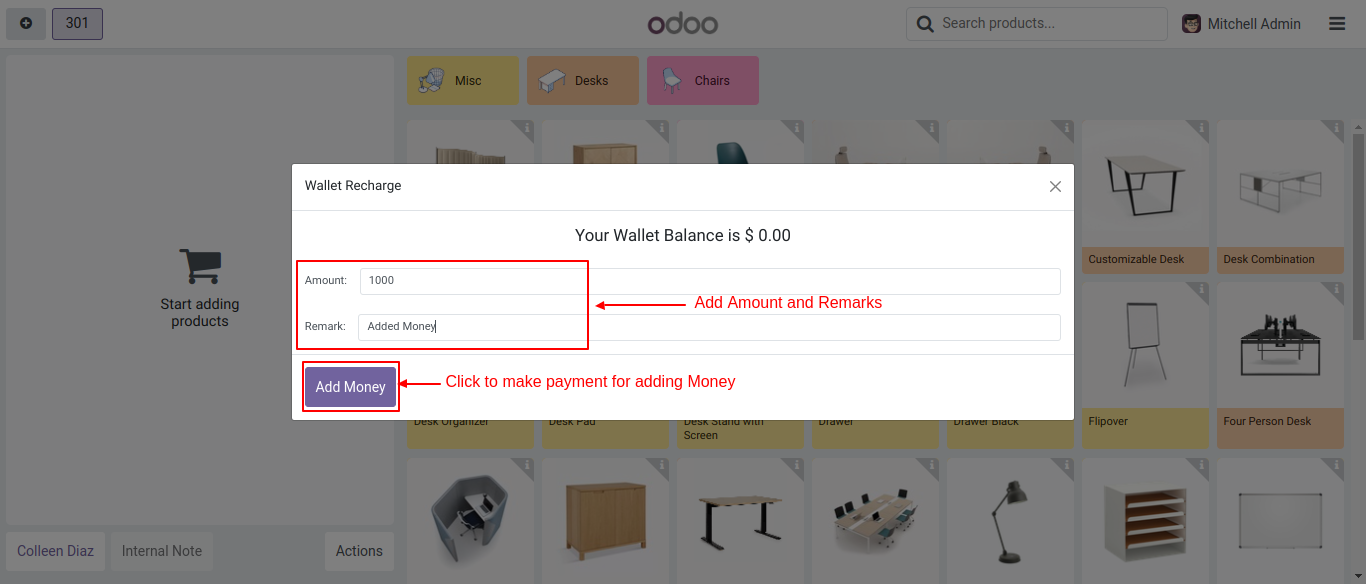Select the Chairs category
1366x584 pixels.
point(703,81)
